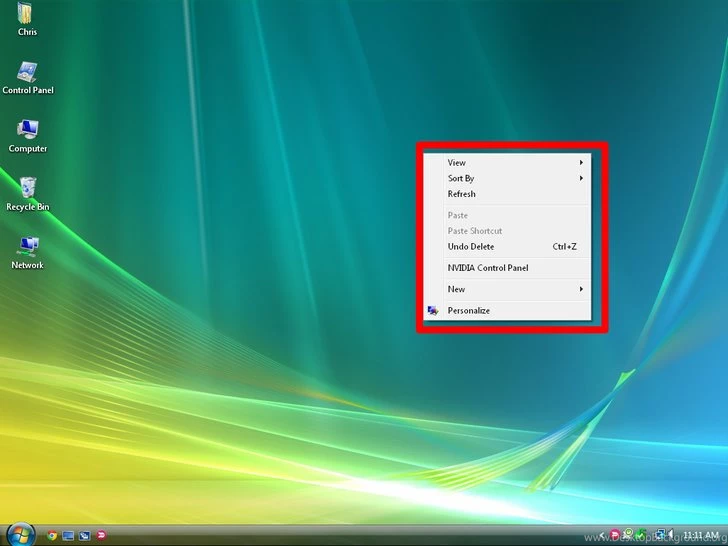Click the arrow next to New
This screenshot has width=728, height=546.
point(581,289)
